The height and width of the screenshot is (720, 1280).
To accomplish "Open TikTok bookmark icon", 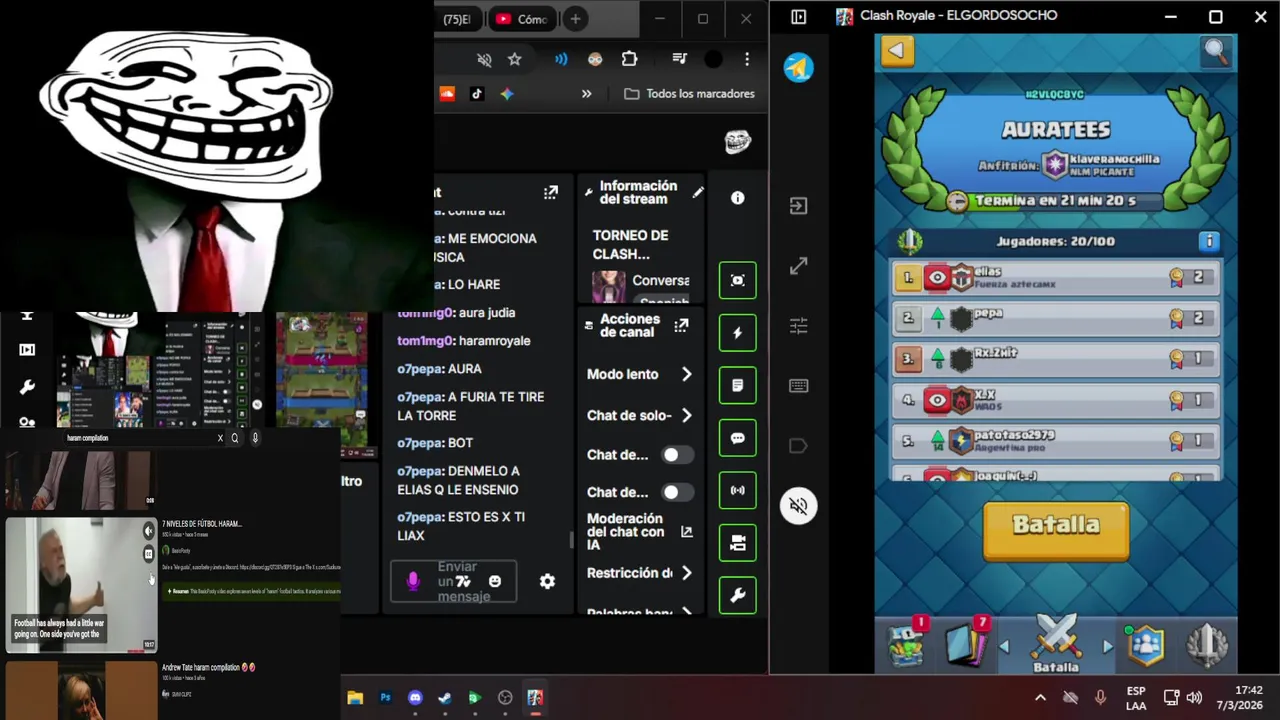I will coord(477,93).
